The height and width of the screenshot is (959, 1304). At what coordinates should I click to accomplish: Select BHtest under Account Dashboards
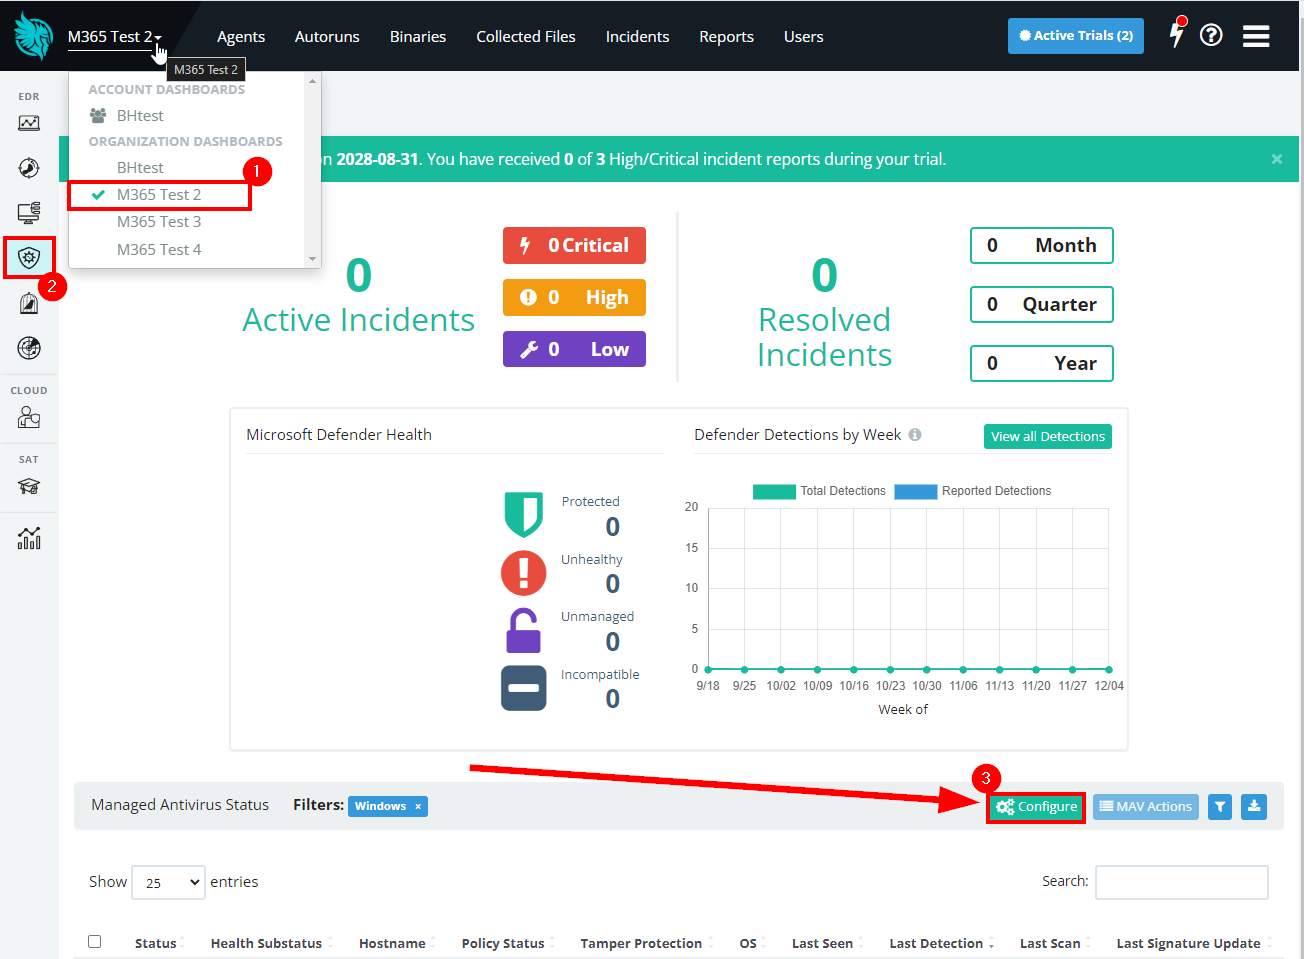point(140,116)
